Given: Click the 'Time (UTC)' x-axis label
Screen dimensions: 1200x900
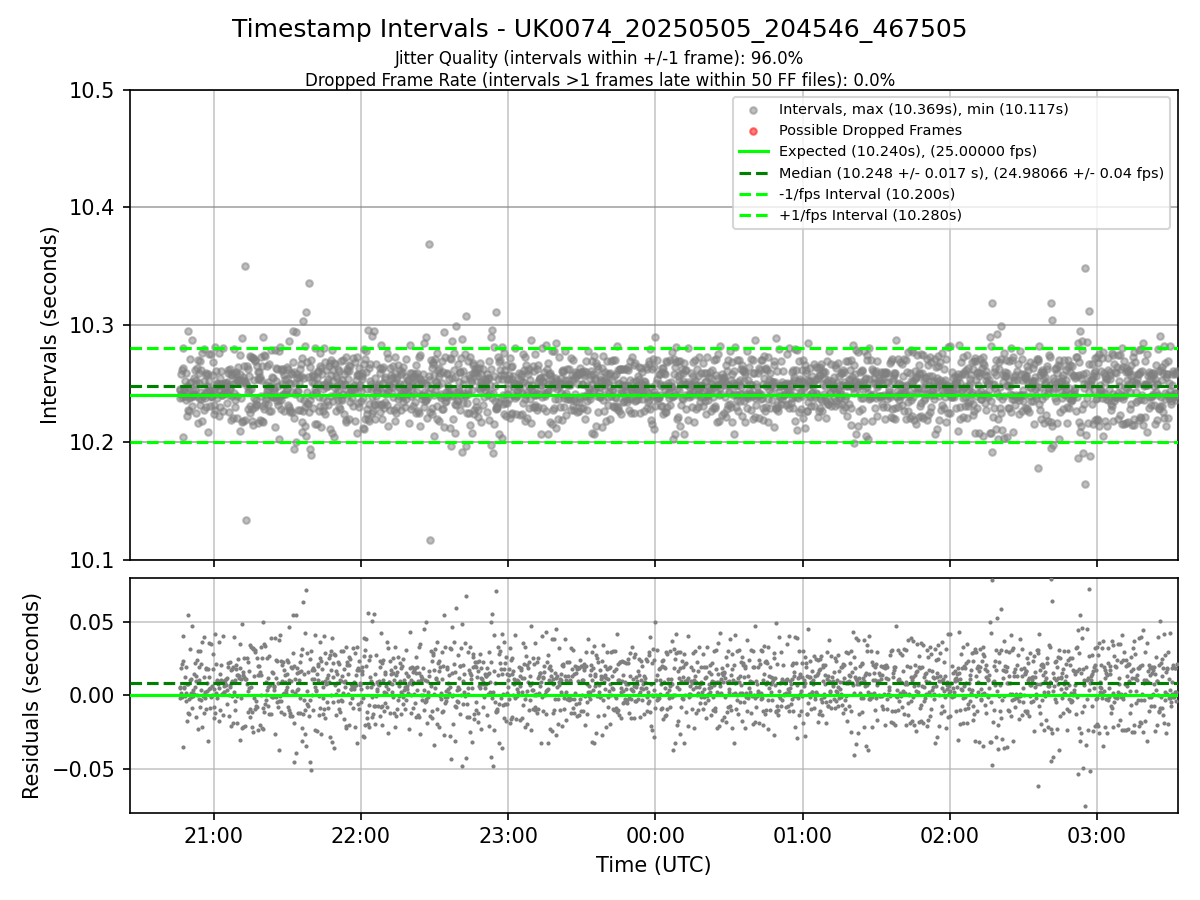Looking at the screenshot, I should [x=653, y=865].
